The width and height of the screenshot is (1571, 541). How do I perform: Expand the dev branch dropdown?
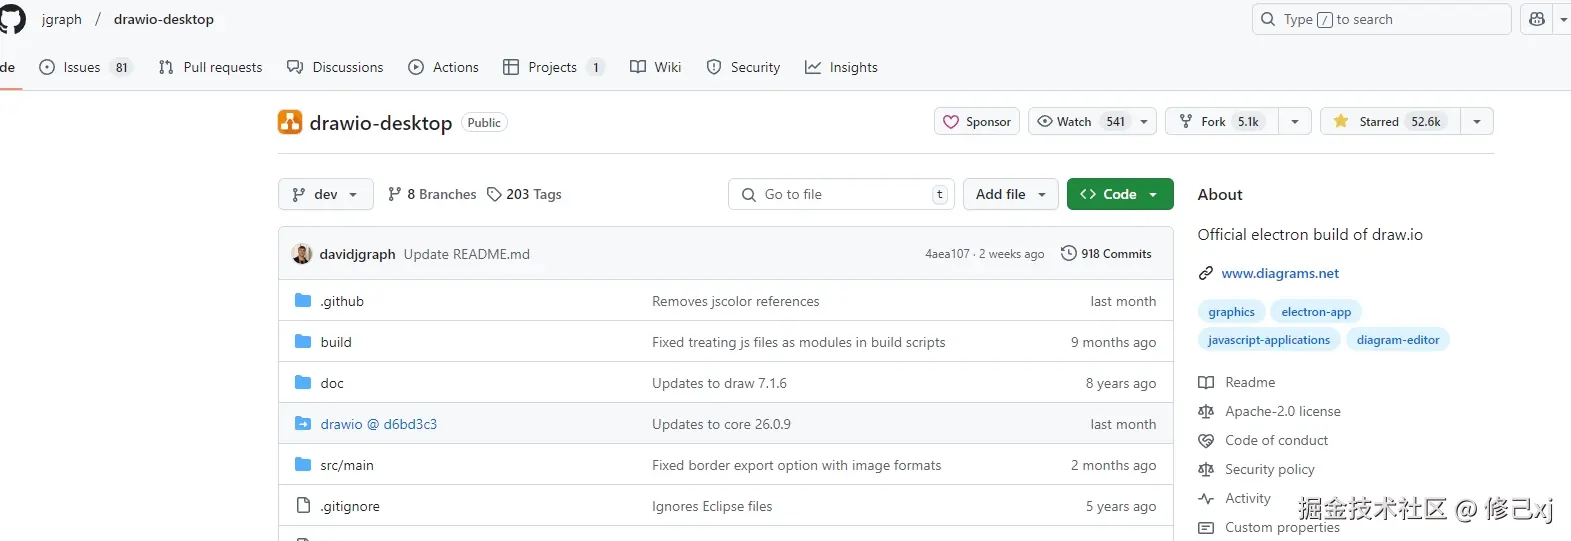[325, 194]
